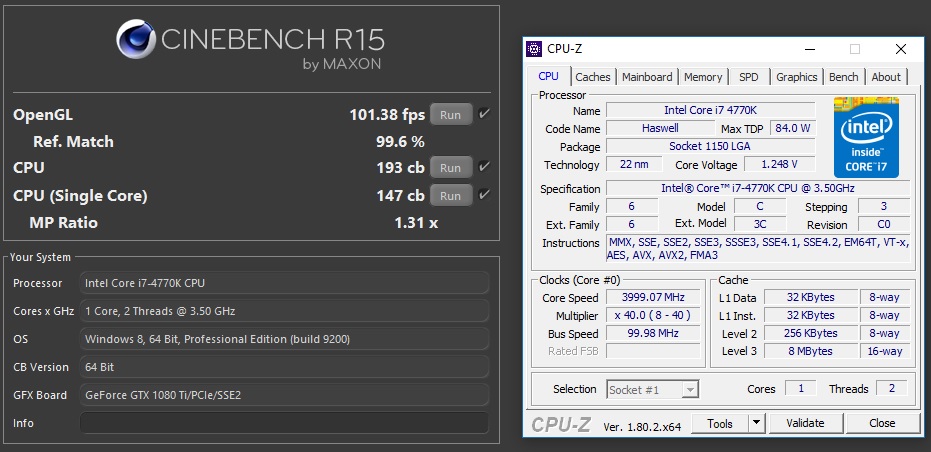Select the SPD tab
931x452 pixels.
pos(749,77)
